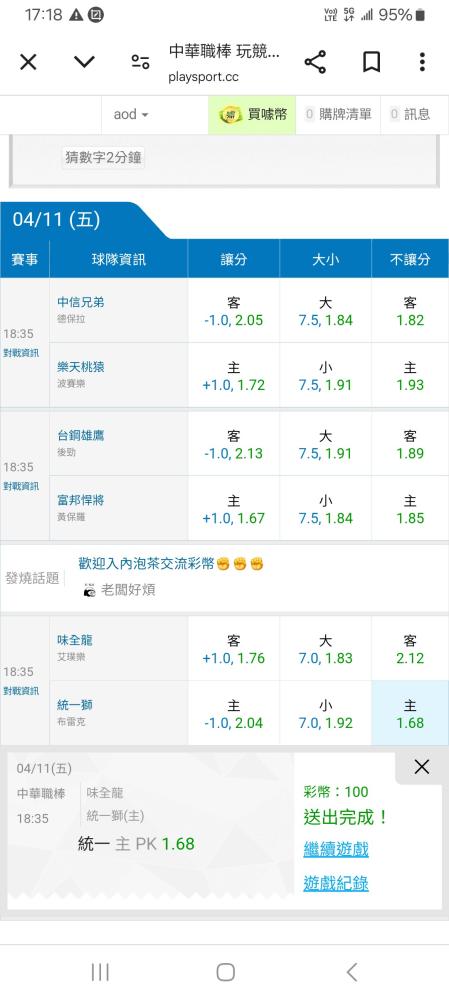The height and width of the screenshot is (1000, 449).
Task: Bookmark this page with the bookmark icon
Action: tap(371, 62)
